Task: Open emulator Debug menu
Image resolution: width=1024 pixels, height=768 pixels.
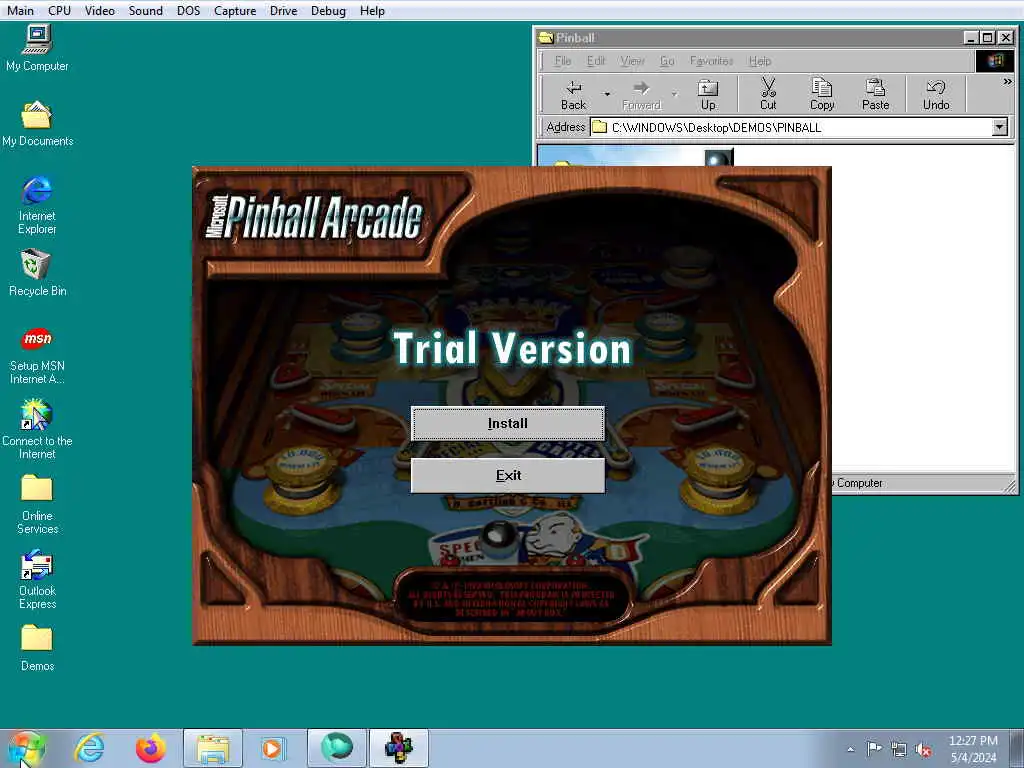Action: (328, 10)
